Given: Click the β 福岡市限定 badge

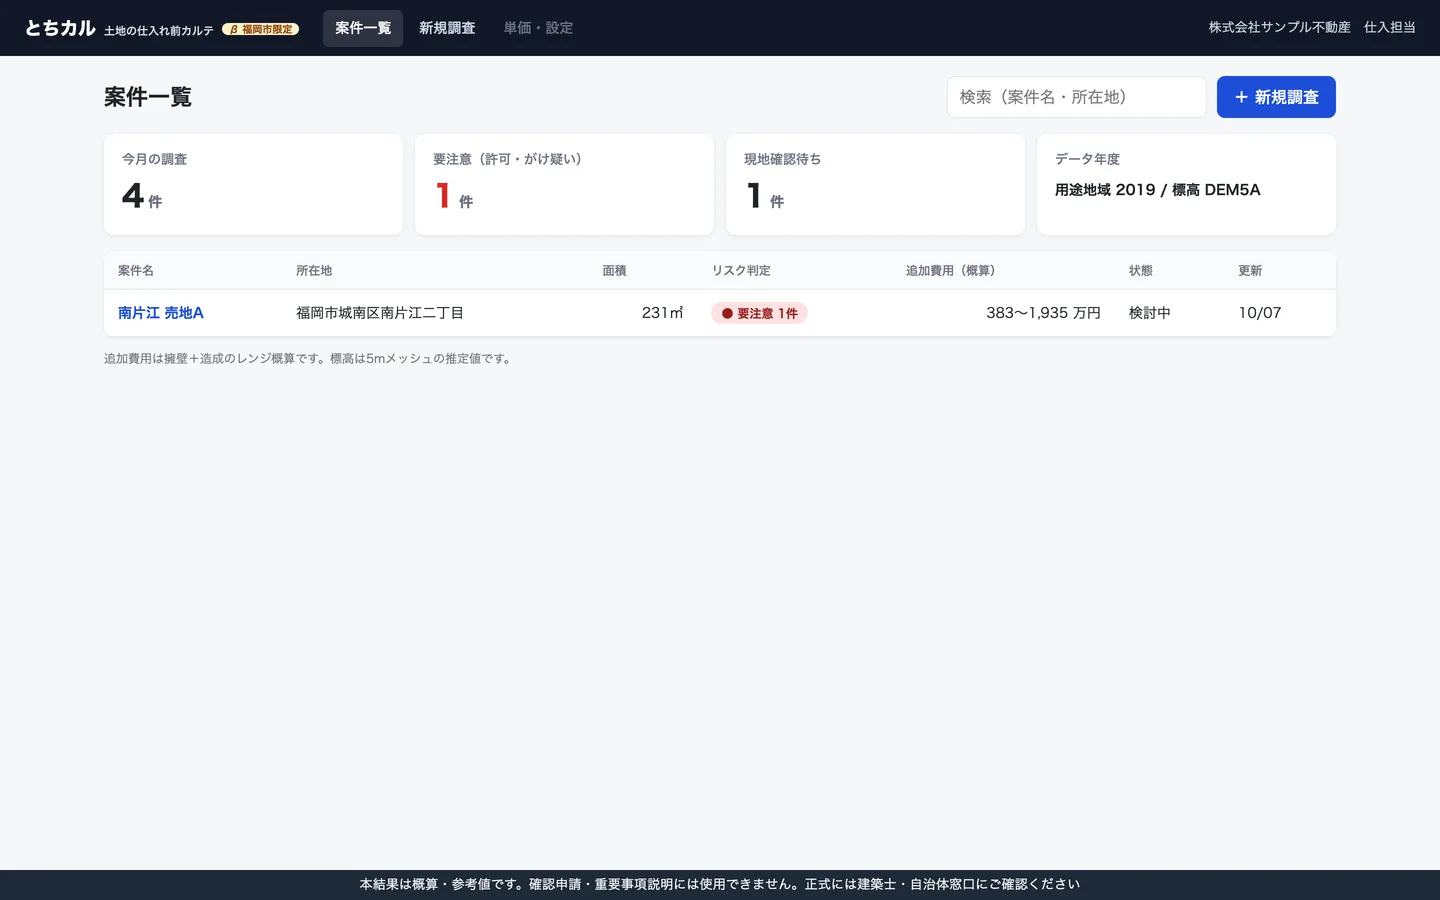Looking at the screenshot, I should [261, 29].
